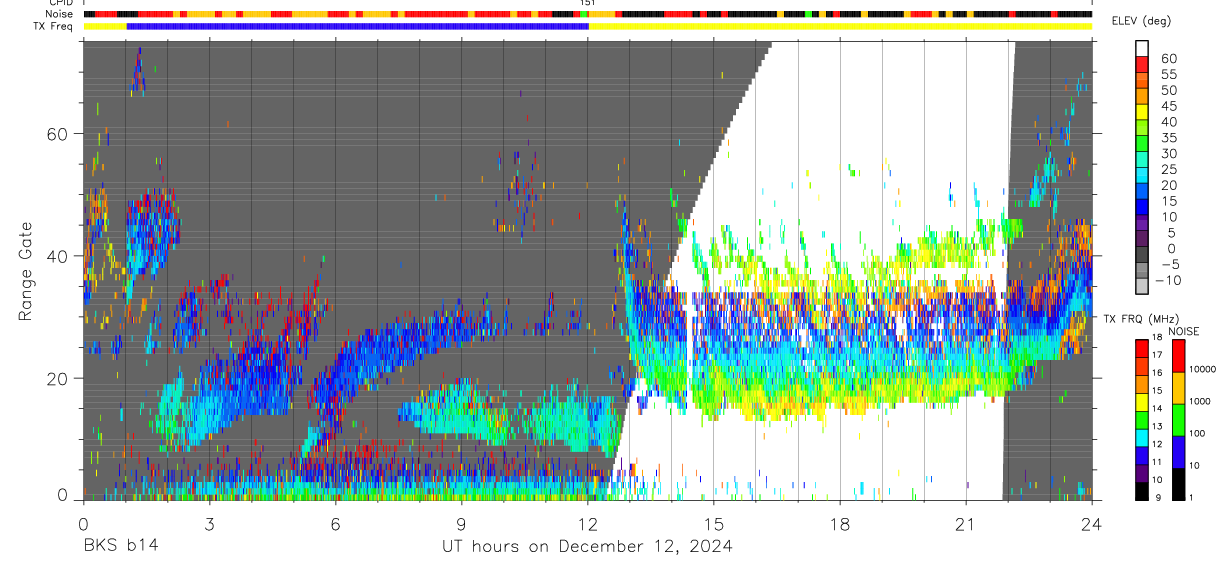This screenshot has width=1228, height=567.
Task: Pick the yellow swatch in TX FRQ colorbar
Action: 1142,400
